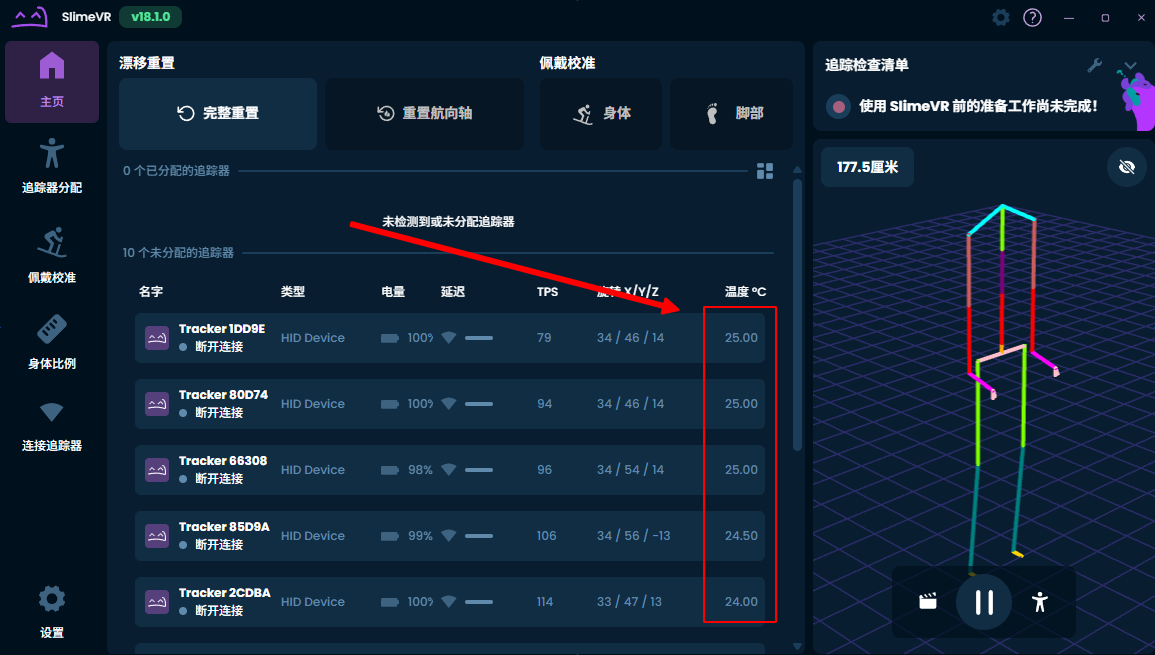The image size is (1155, 655).
Task: Click the skeleton pose figure icon
Action: point(1040,601)
